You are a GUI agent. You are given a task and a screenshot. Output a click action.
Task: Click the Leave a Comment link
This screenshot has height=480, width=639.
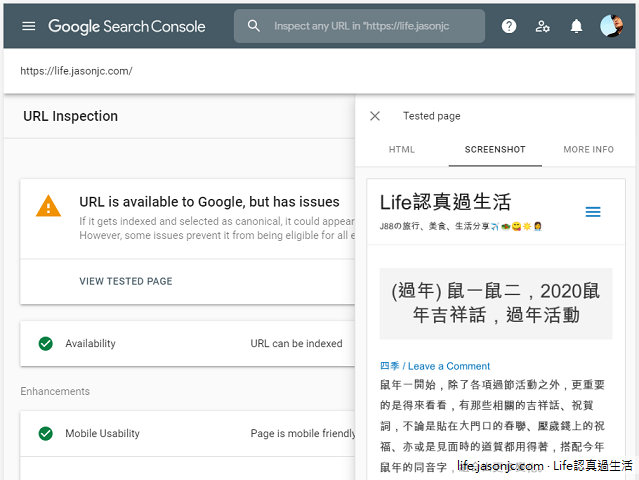point(449,366)
